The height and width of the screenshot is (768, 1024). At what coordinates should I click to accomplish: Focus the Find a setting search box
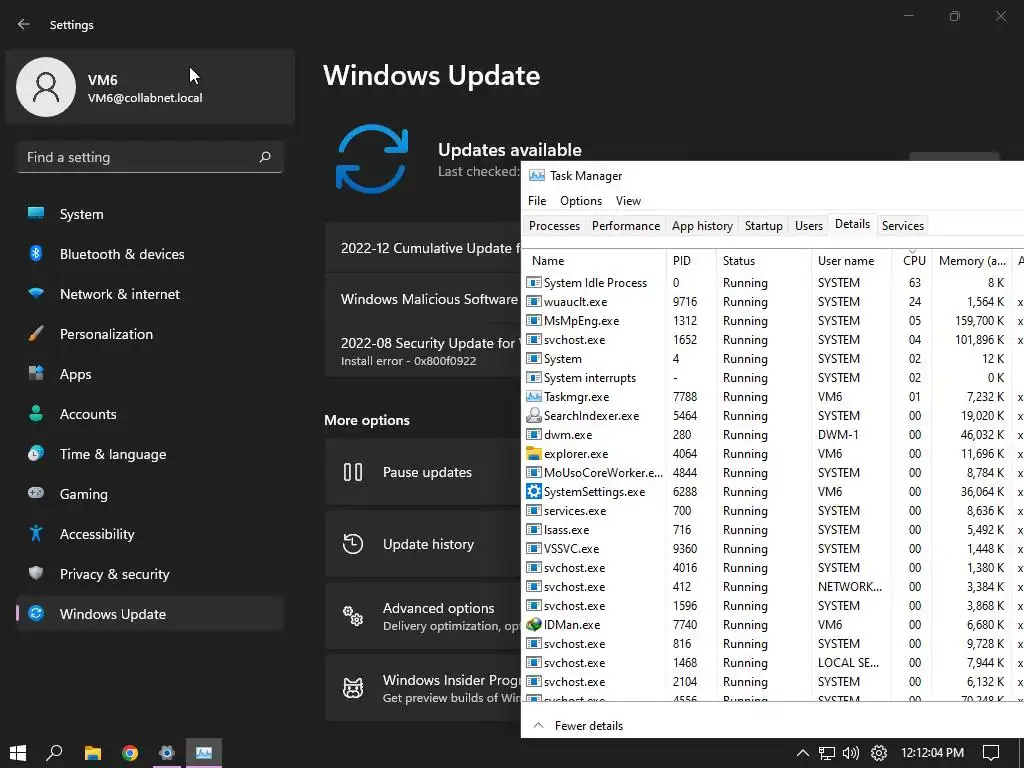(150, 157)
